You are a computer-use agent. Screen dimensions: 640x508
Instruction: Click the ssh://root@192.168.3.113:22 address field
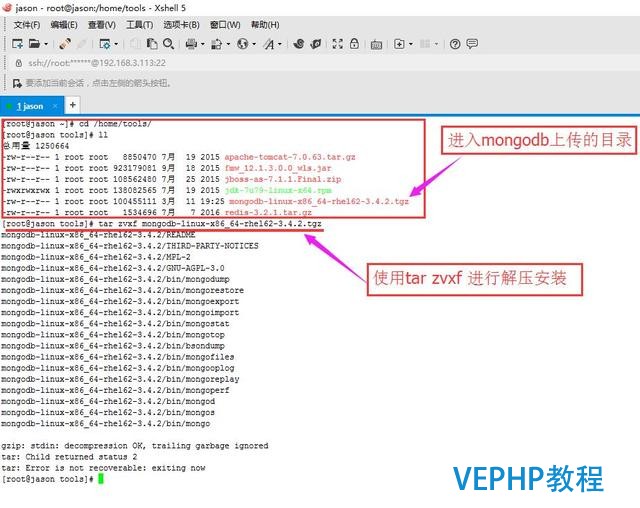97,63
